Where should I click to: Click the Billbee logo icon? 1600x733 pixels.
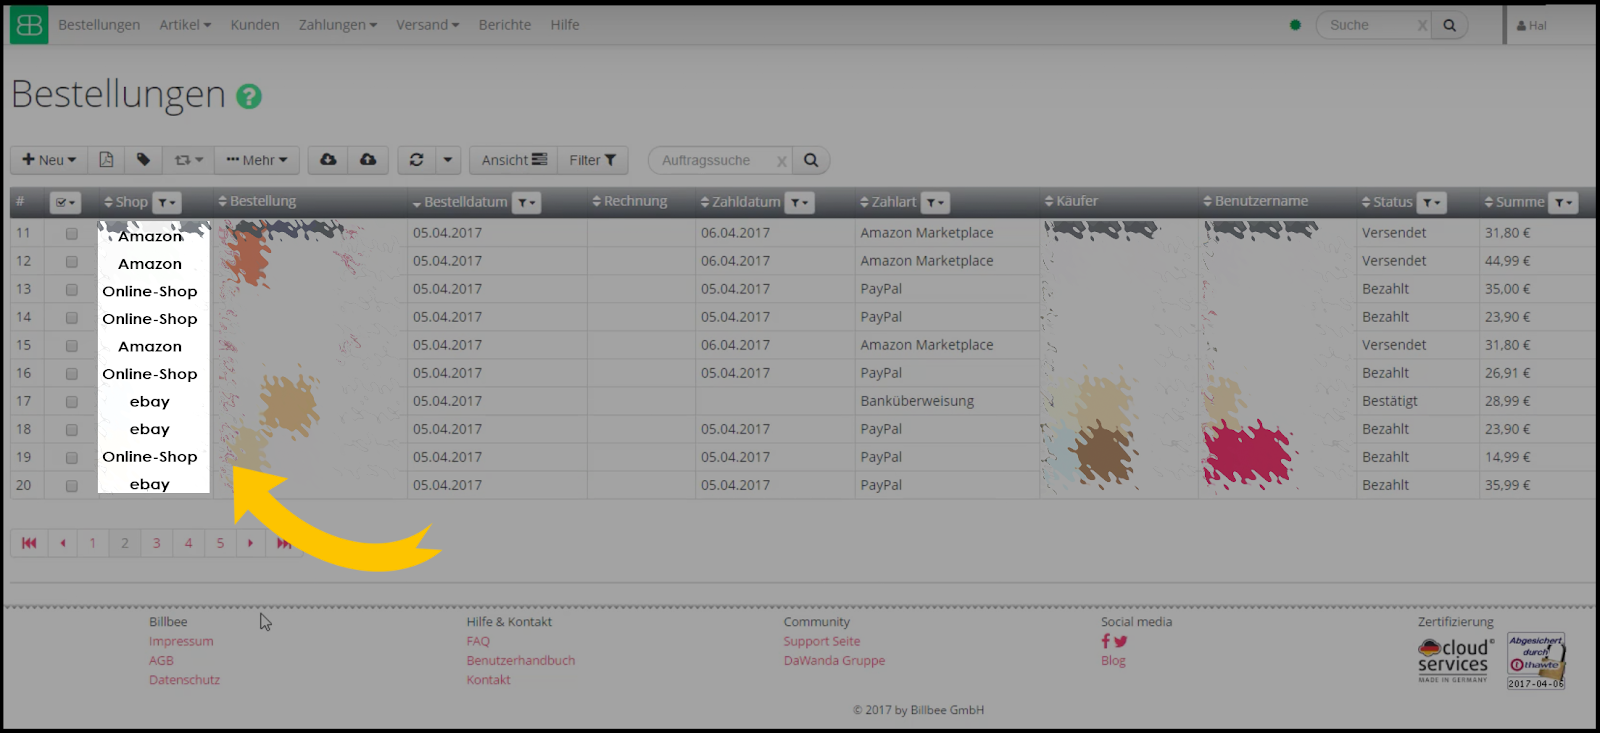29,25
